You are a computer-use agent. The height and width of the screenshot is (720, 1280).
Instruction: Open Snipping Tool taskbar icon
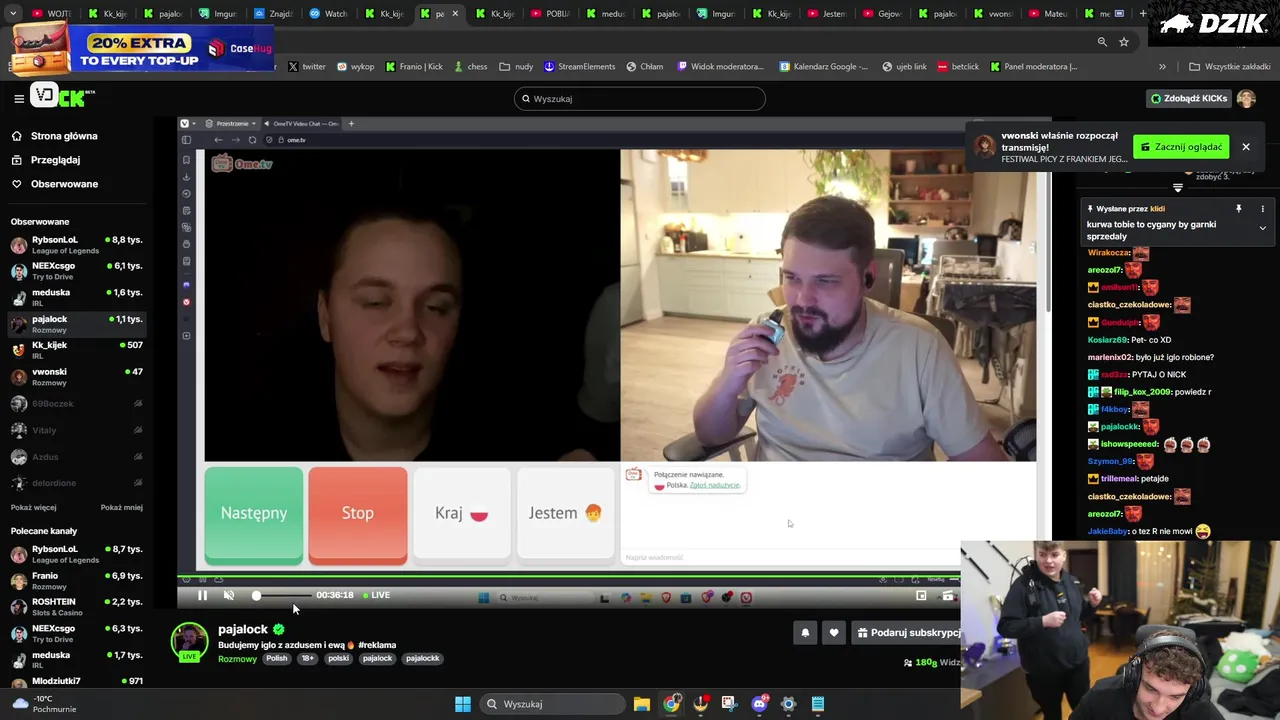[730, 704]
